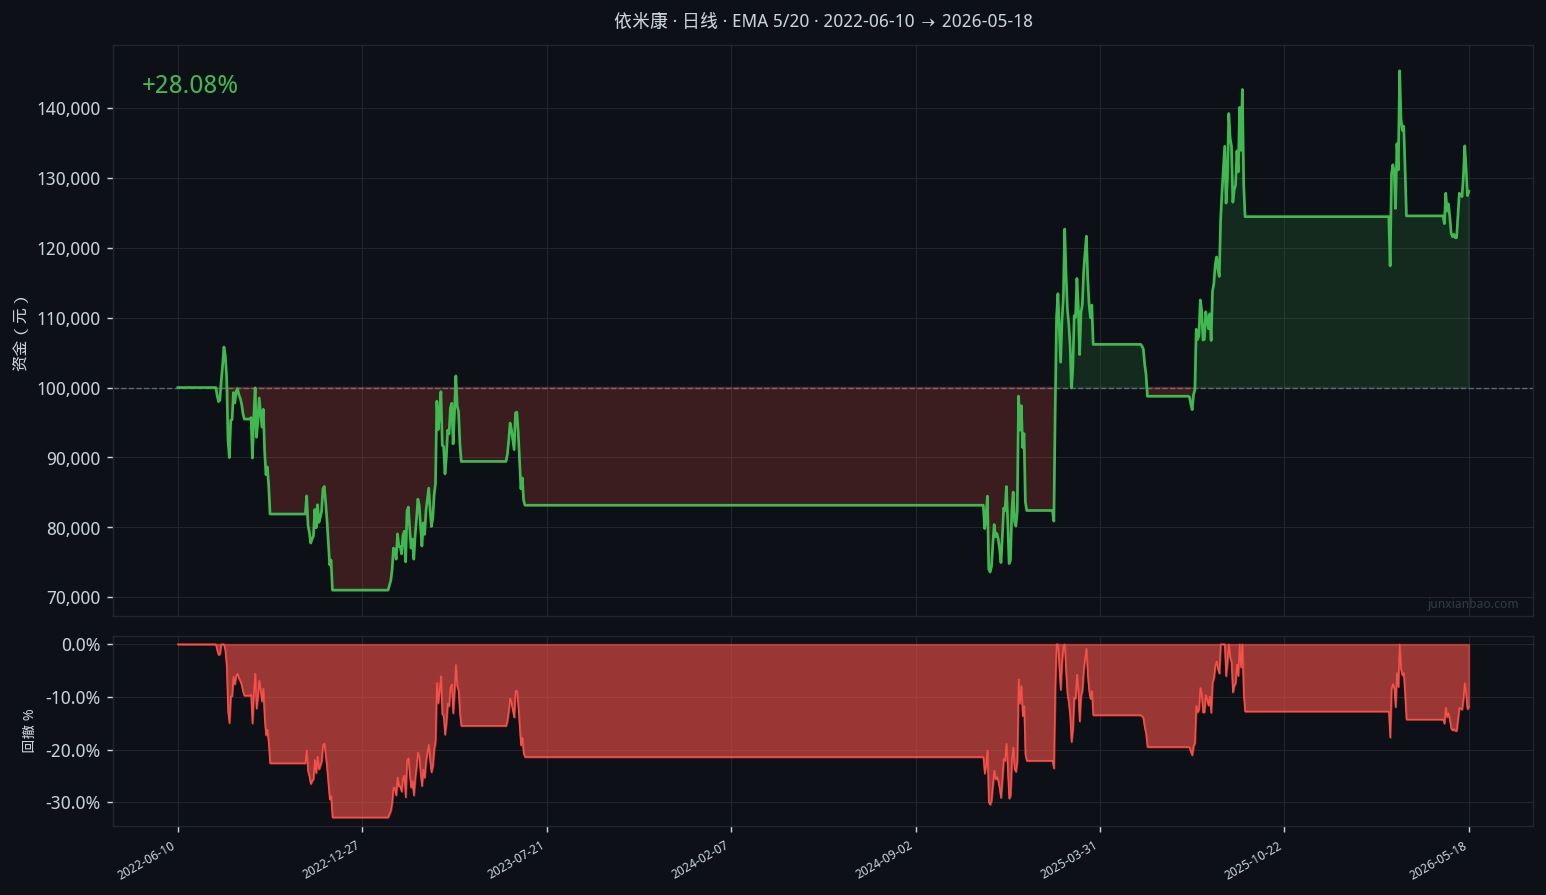1546x895 pixels.
Task: Select the 140,000 equity axis tick
Action: (x=69, y=109)
